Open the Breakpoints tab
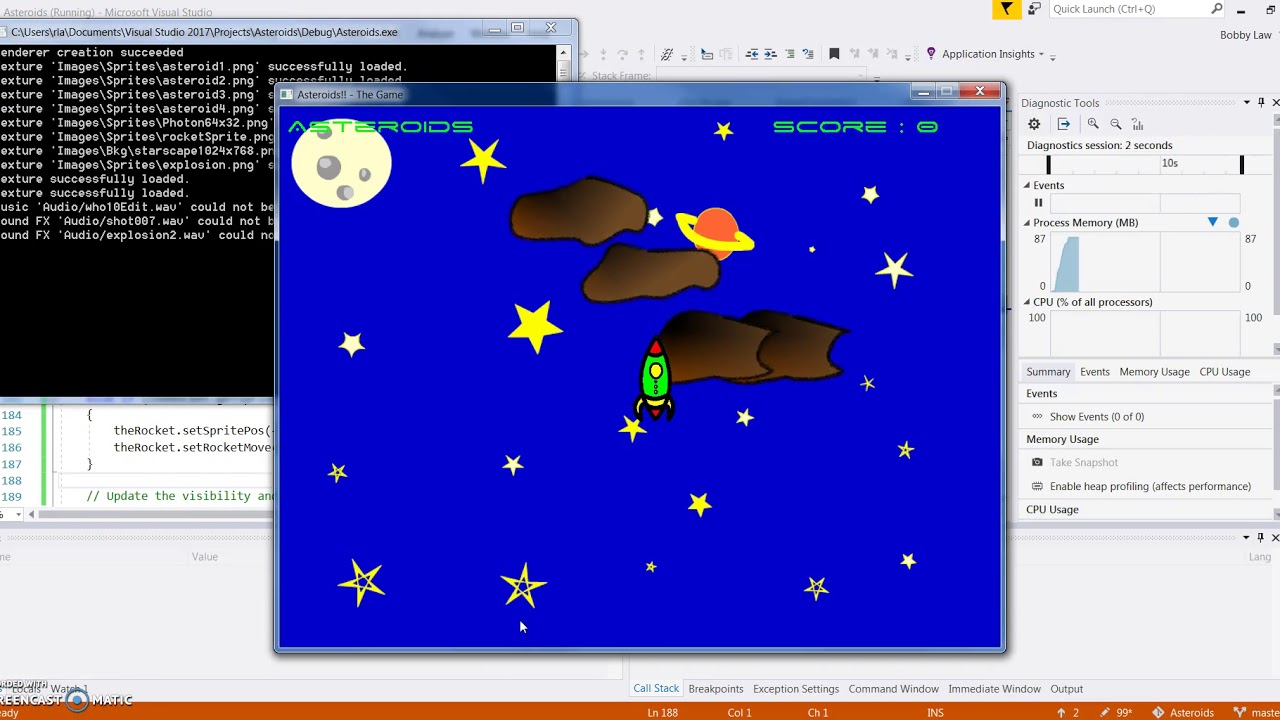The width and height of the screenshot is (1280, 720). point(716,688)
